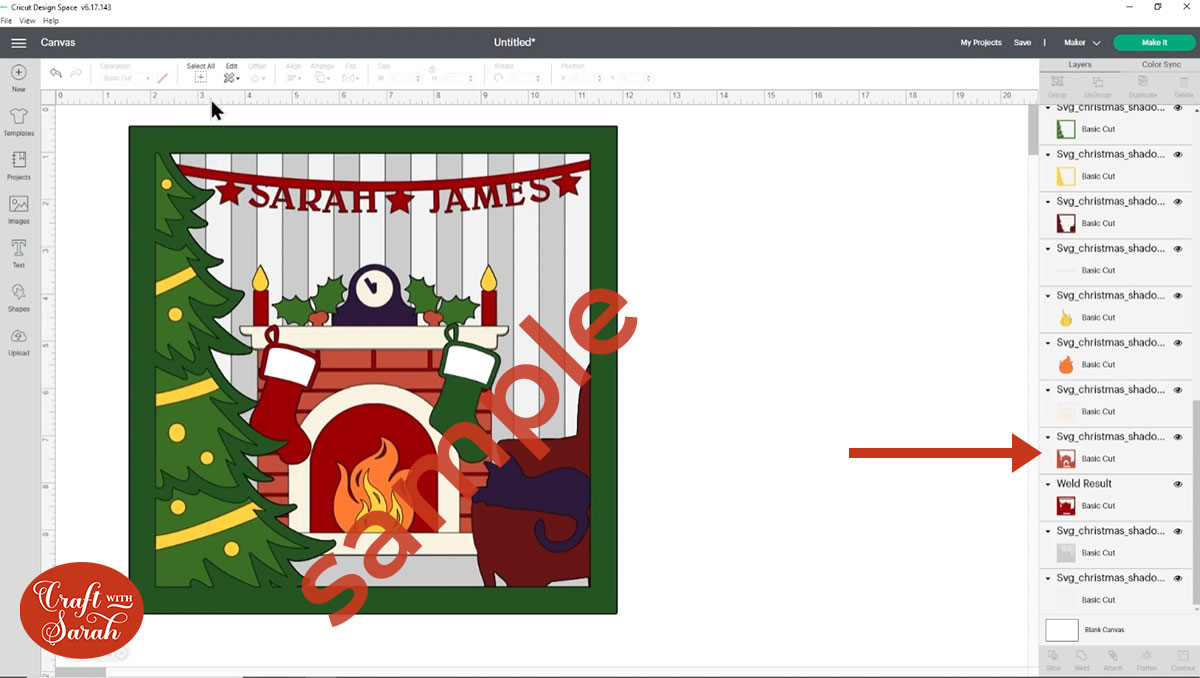The height and width of the screenshot is (678, 1200).
Task: Switch to the Color Sync tab
Action: pyautogui.click(x=1160, y=64)
